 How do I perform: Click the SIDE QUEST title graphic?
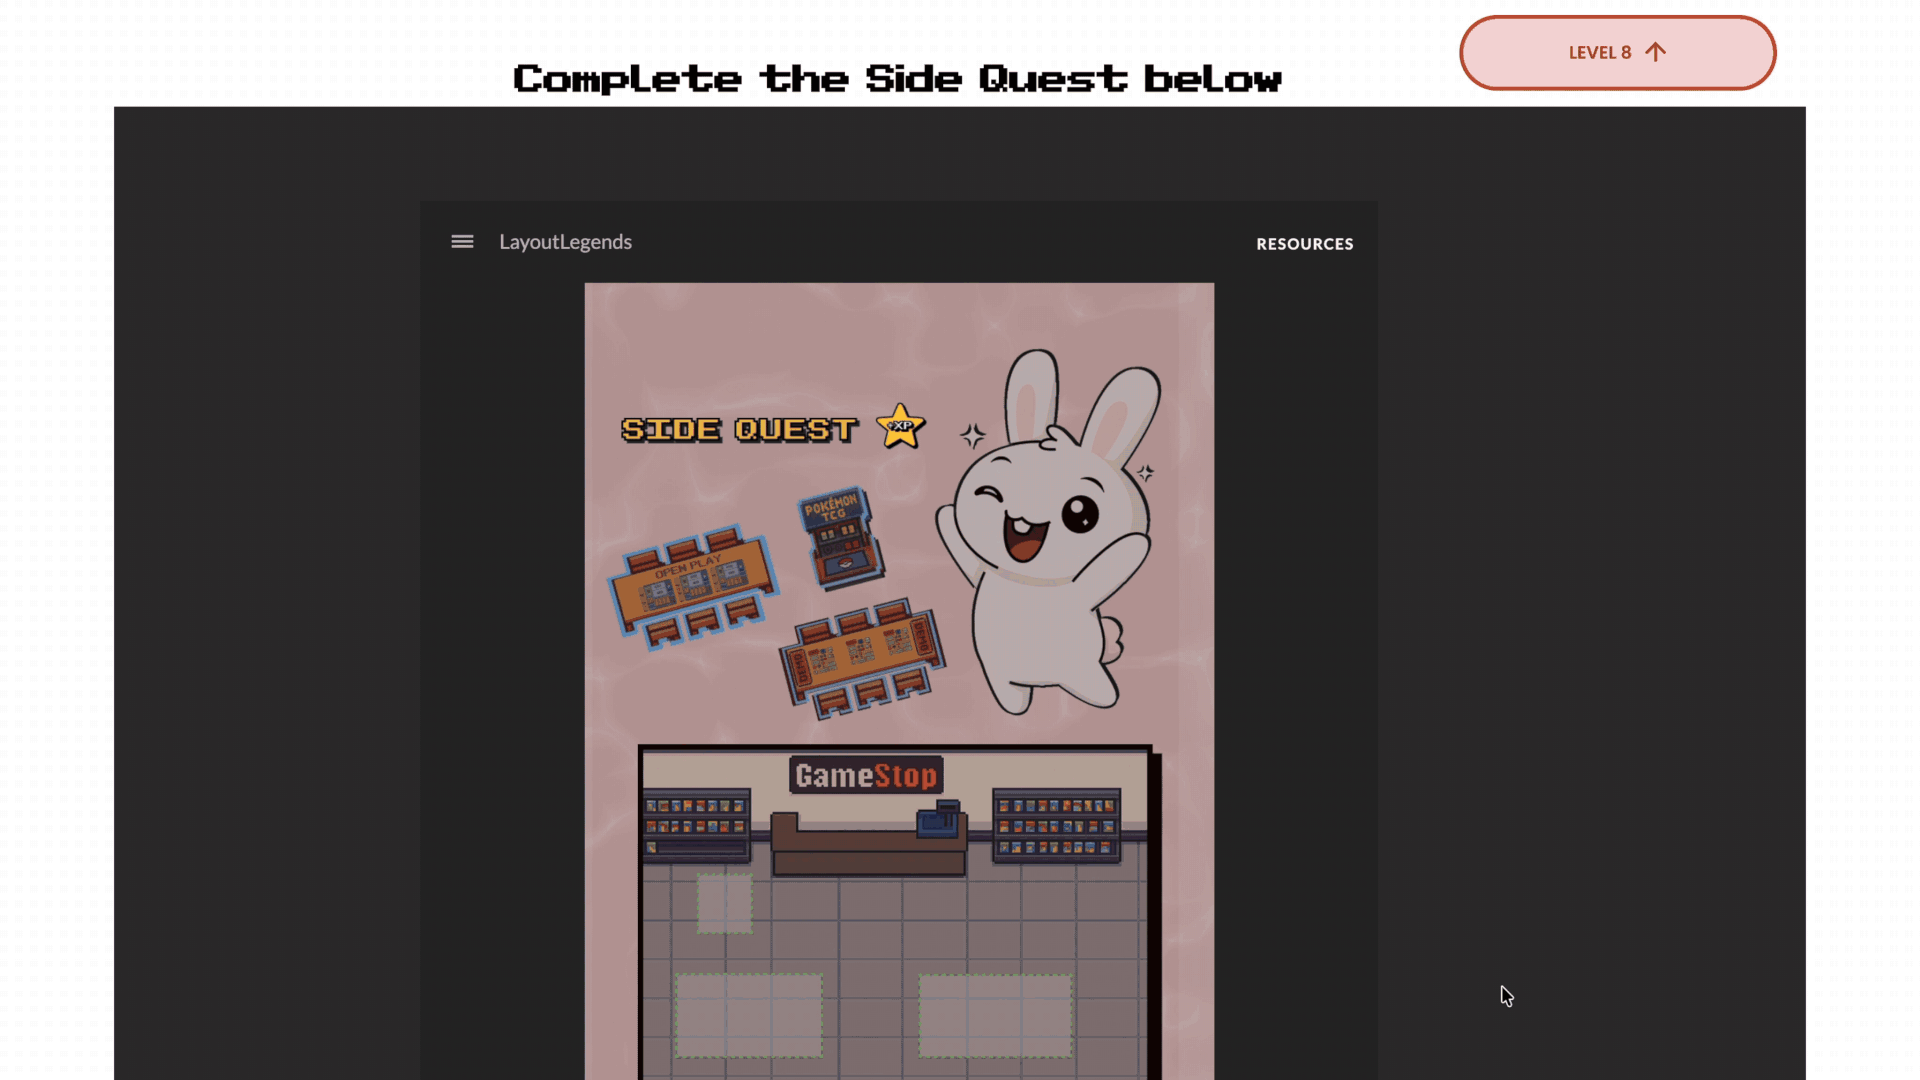739,430
